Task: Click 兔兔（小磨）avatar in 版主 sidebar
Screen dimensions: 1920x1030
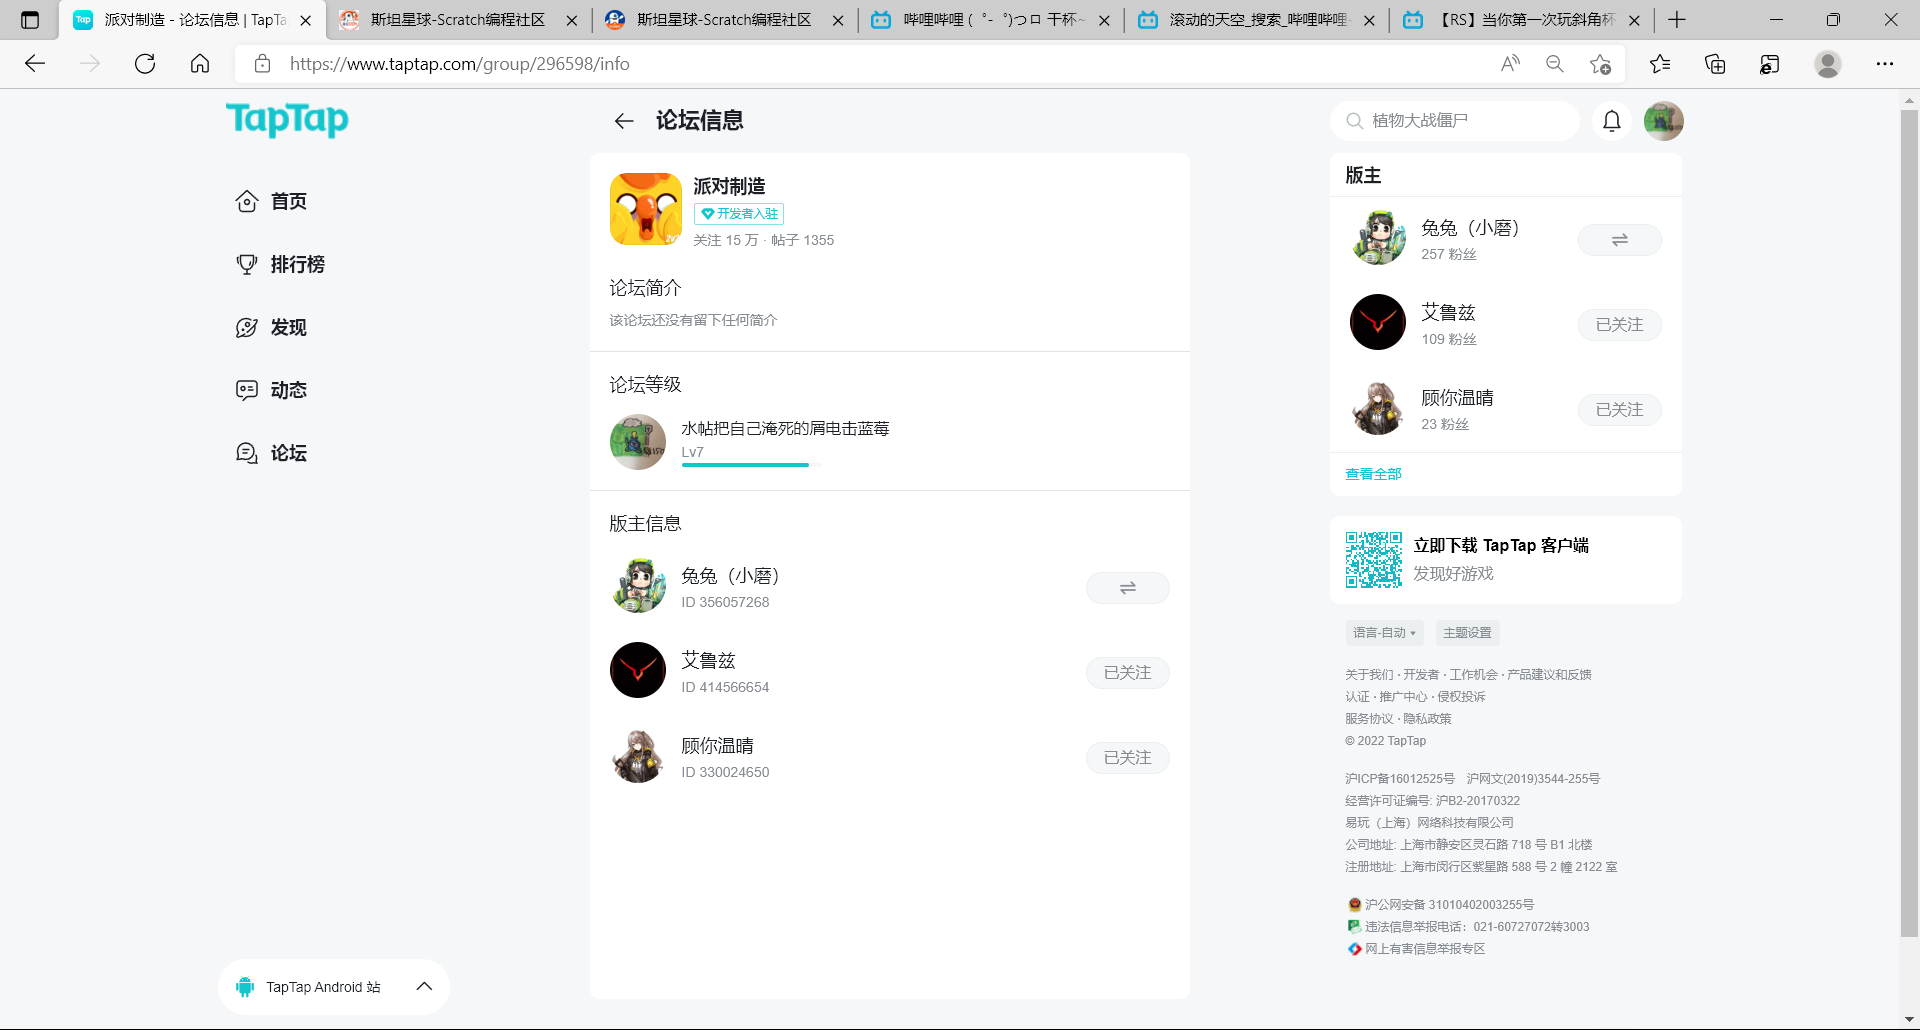Action: coord(1378,237)
